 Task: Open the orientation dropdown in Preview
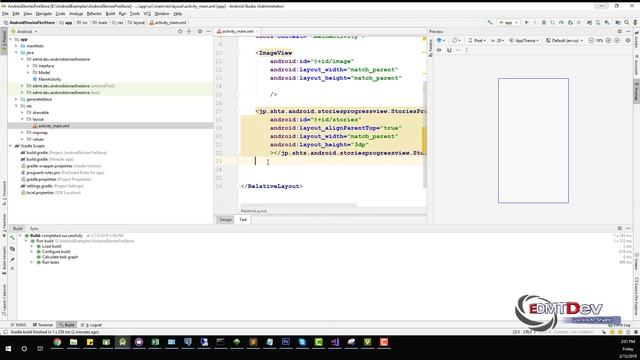pyautogui.click(x=456, y=40)
